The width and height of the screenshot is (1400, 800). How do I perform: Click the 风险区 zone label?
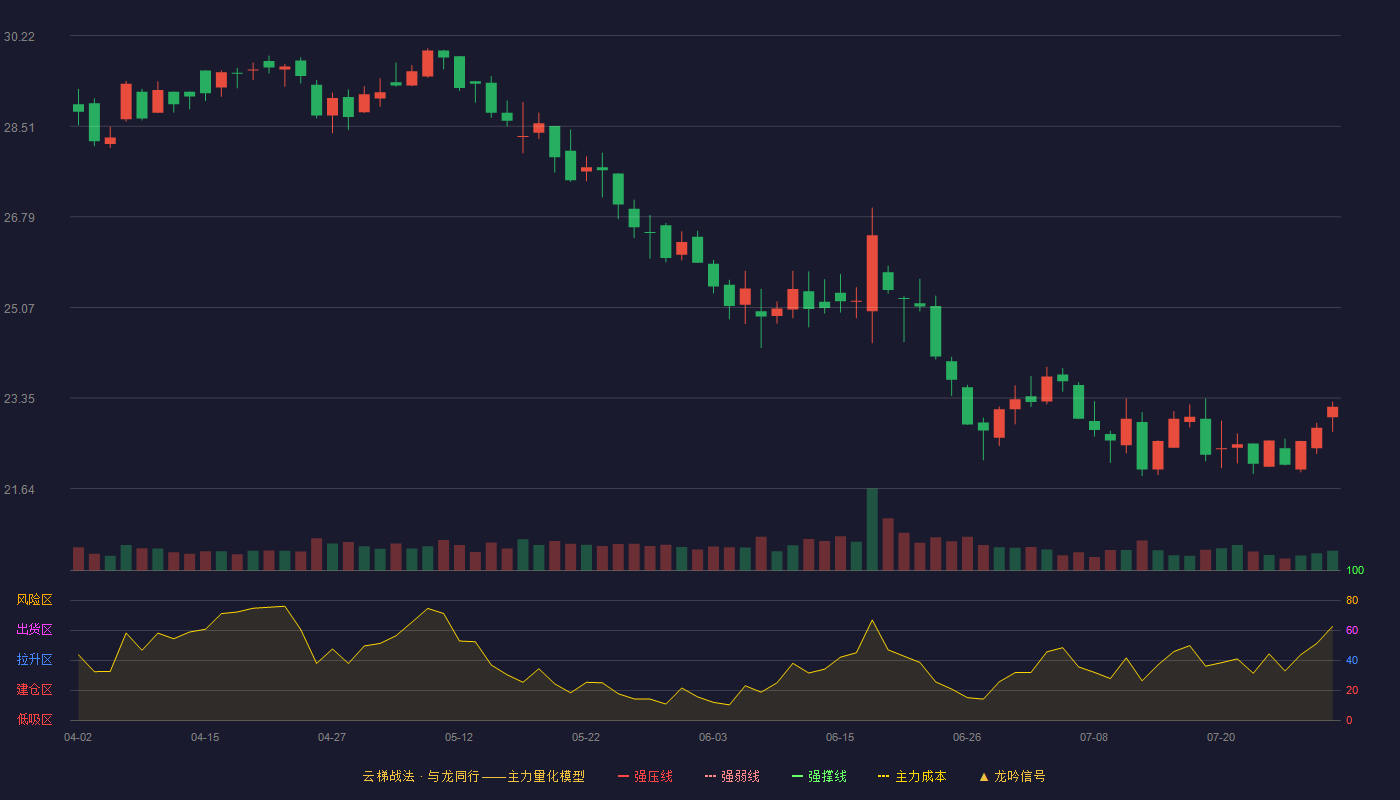tap(35, 600)
